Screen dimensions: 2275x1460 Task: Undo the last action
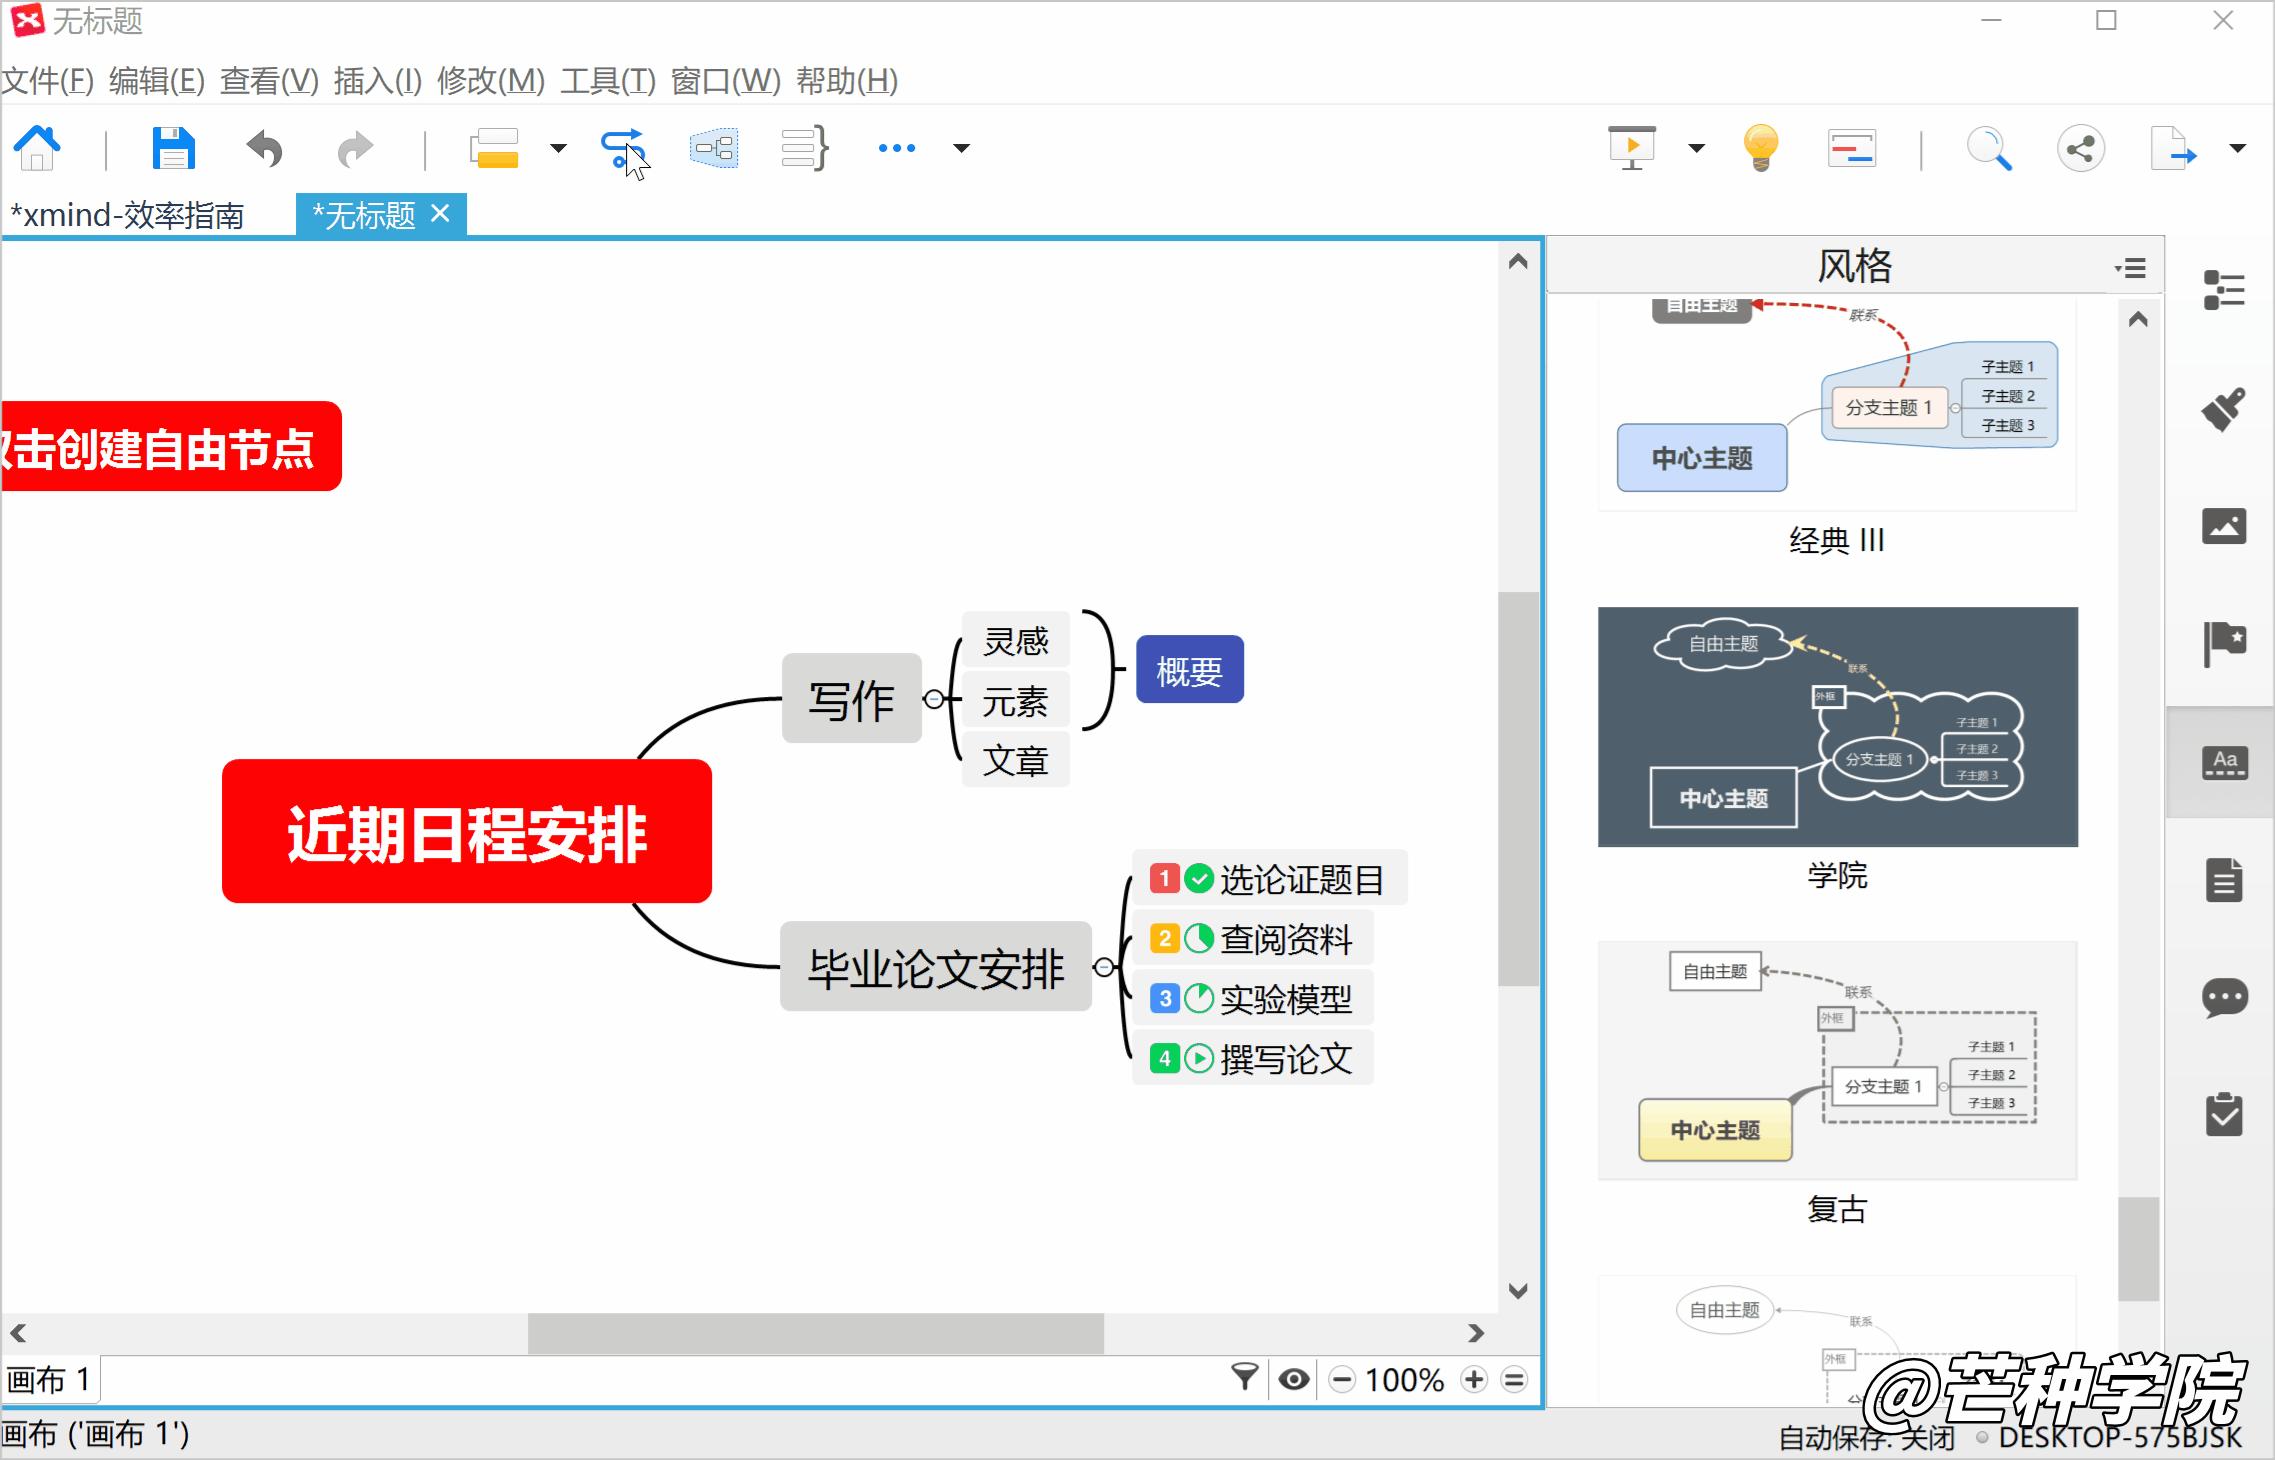(265, 149)
